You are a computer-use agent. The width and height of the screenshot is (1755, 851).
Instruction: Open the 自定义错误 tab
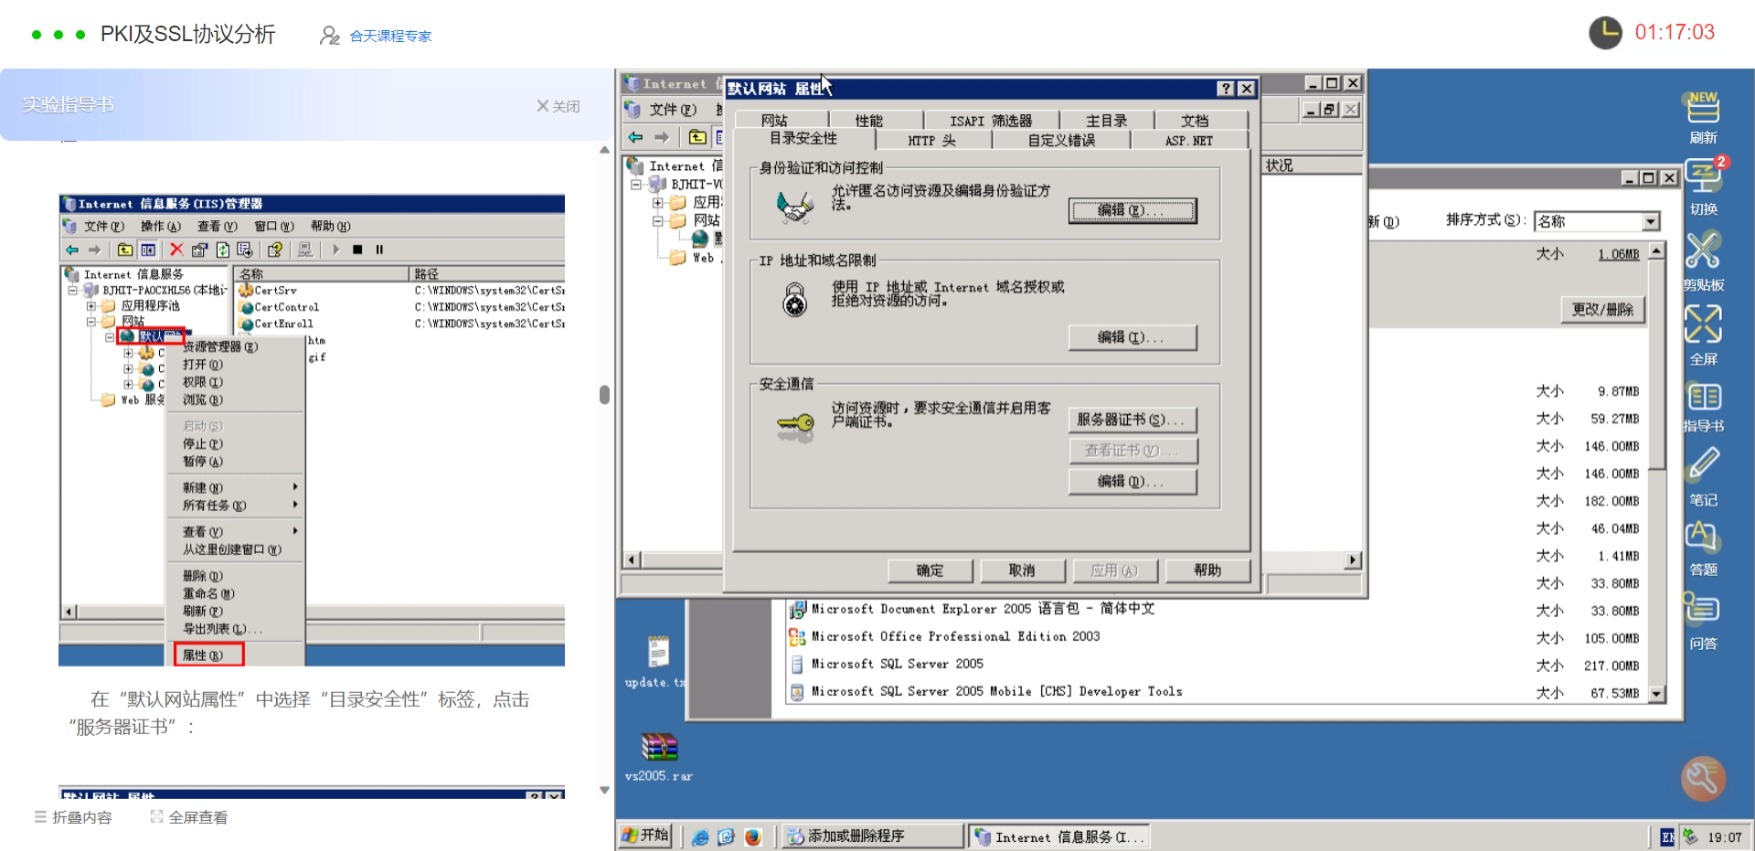pos(1061,140)
